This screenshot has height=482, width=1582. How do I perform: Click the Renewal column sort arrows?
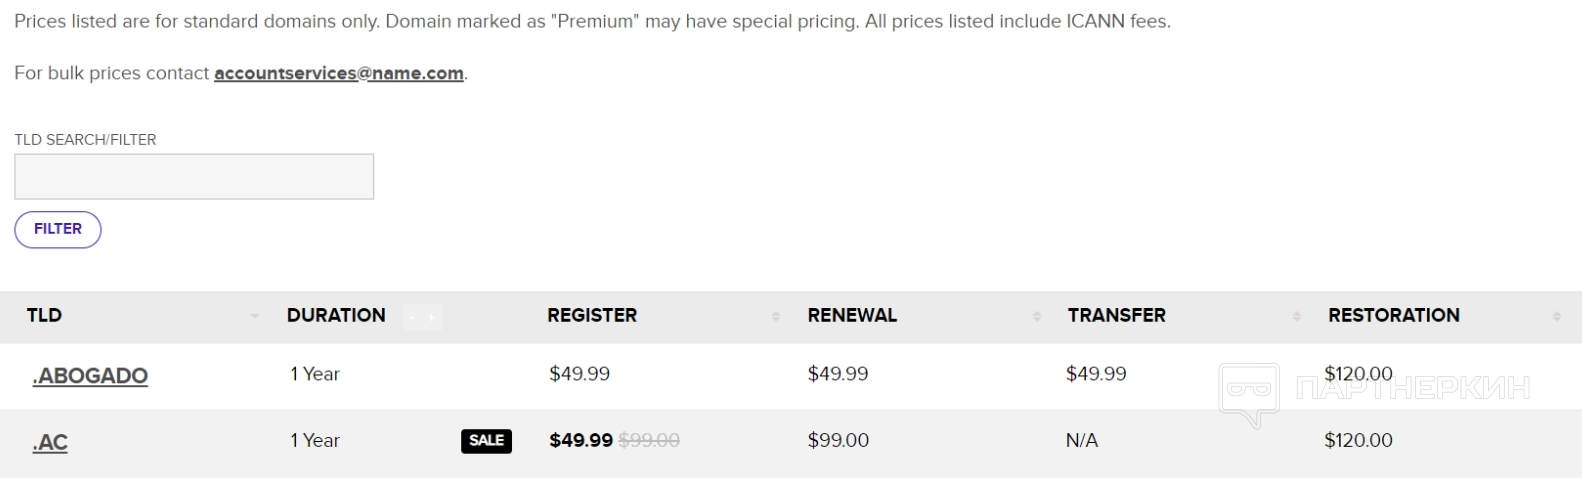click(1037, 316)
